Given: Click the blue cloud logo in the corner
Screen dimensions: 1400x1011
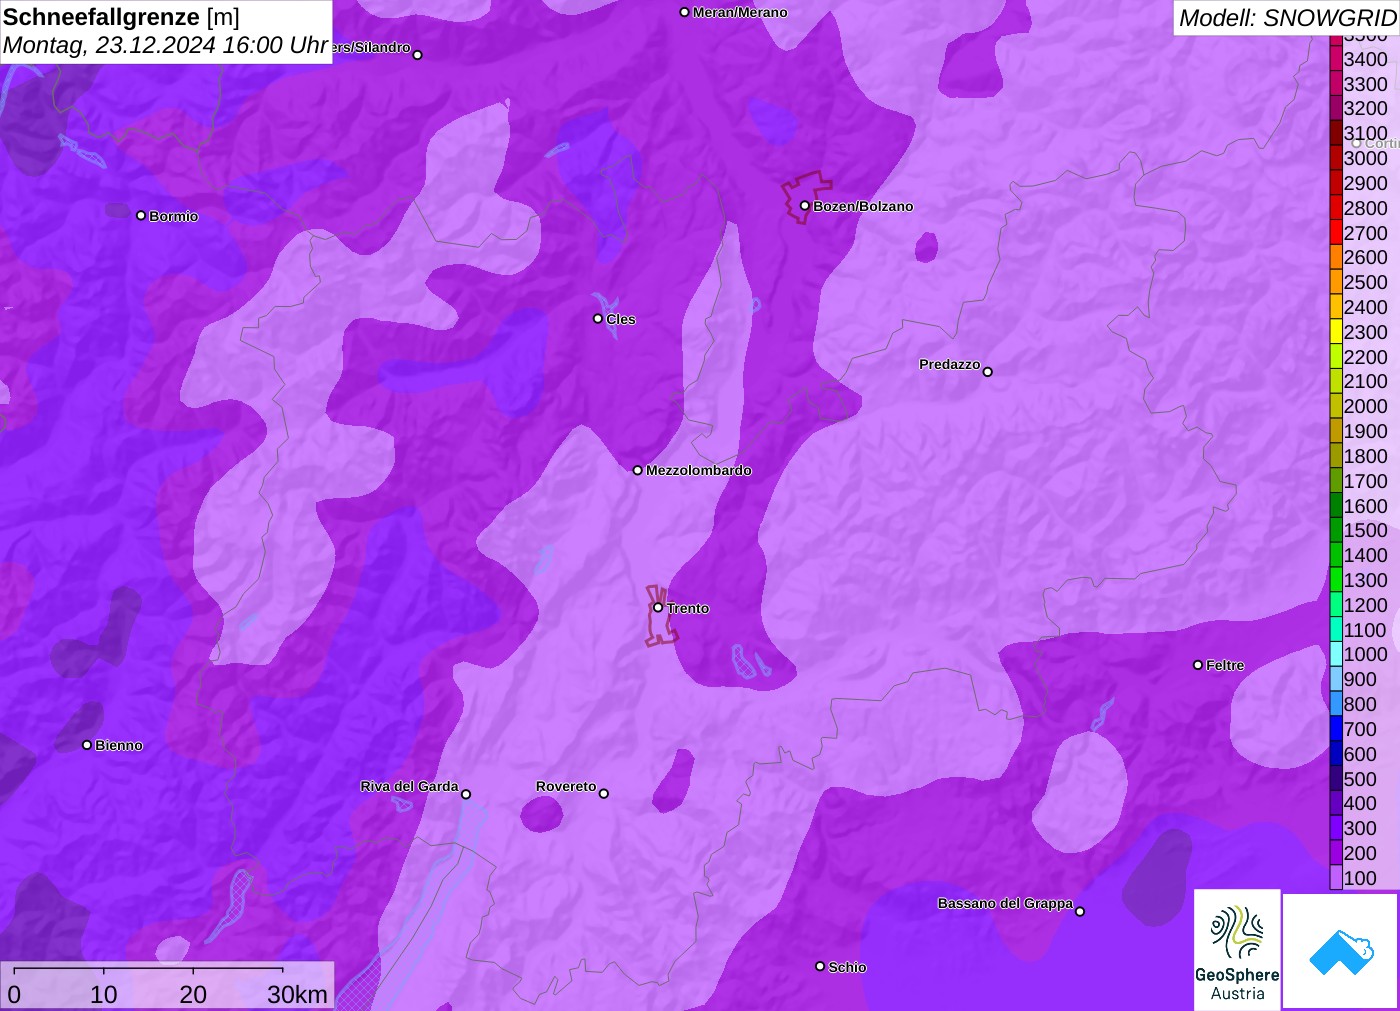Looking at the screenshot, I should pos(1341,951).
